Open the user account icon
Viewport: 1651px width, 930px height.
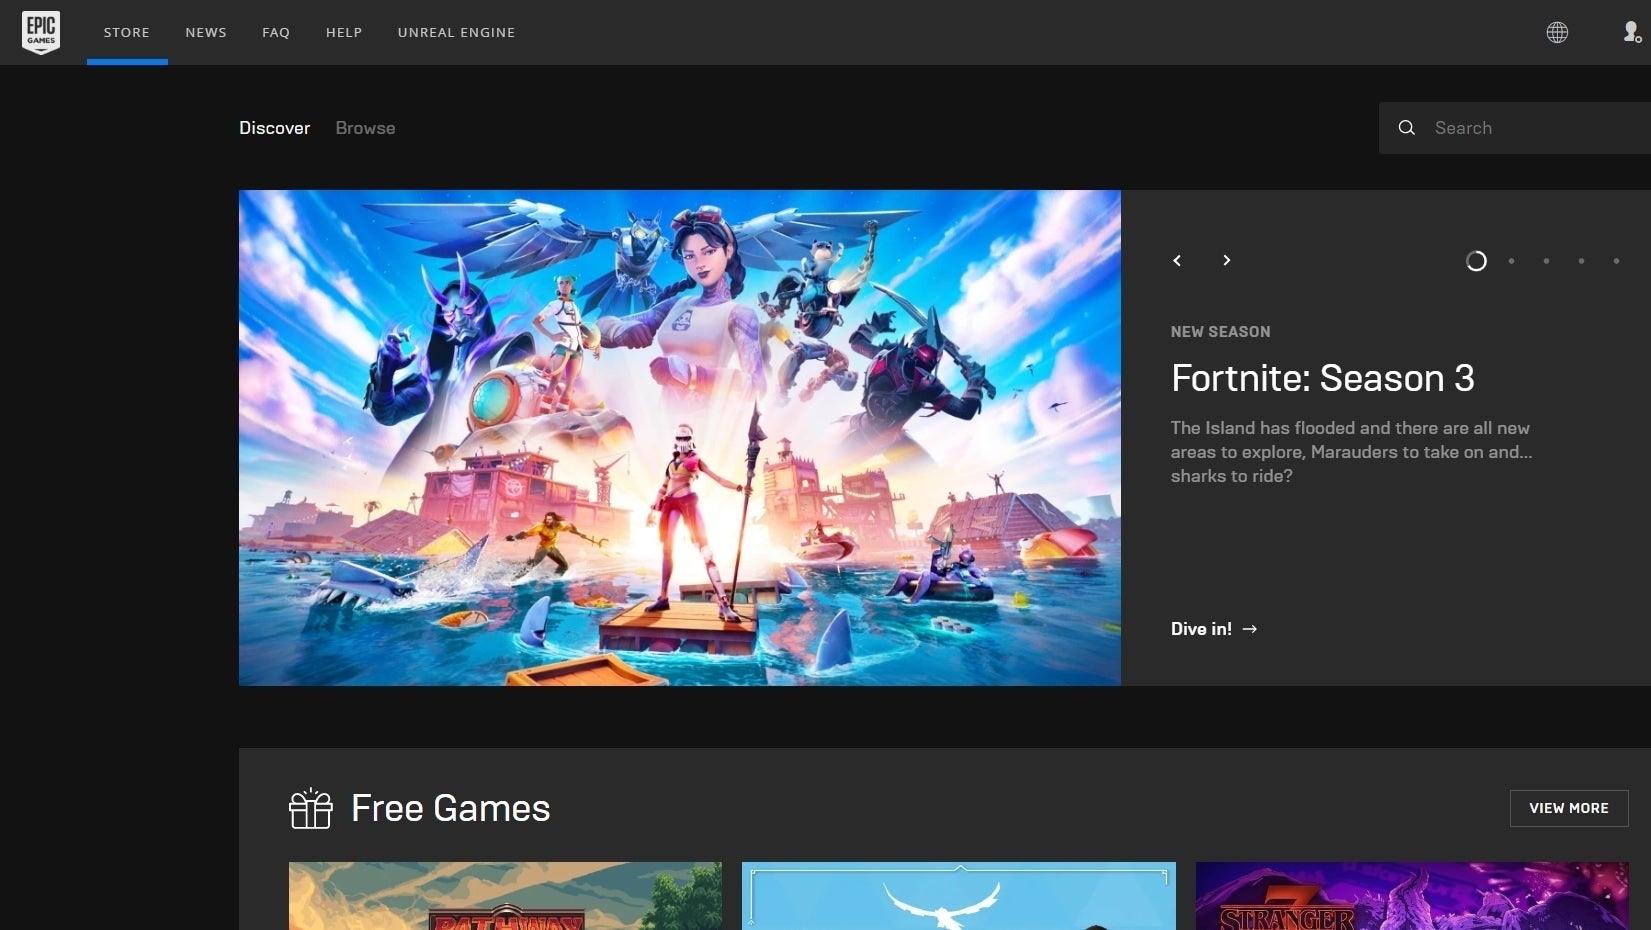1631,32
